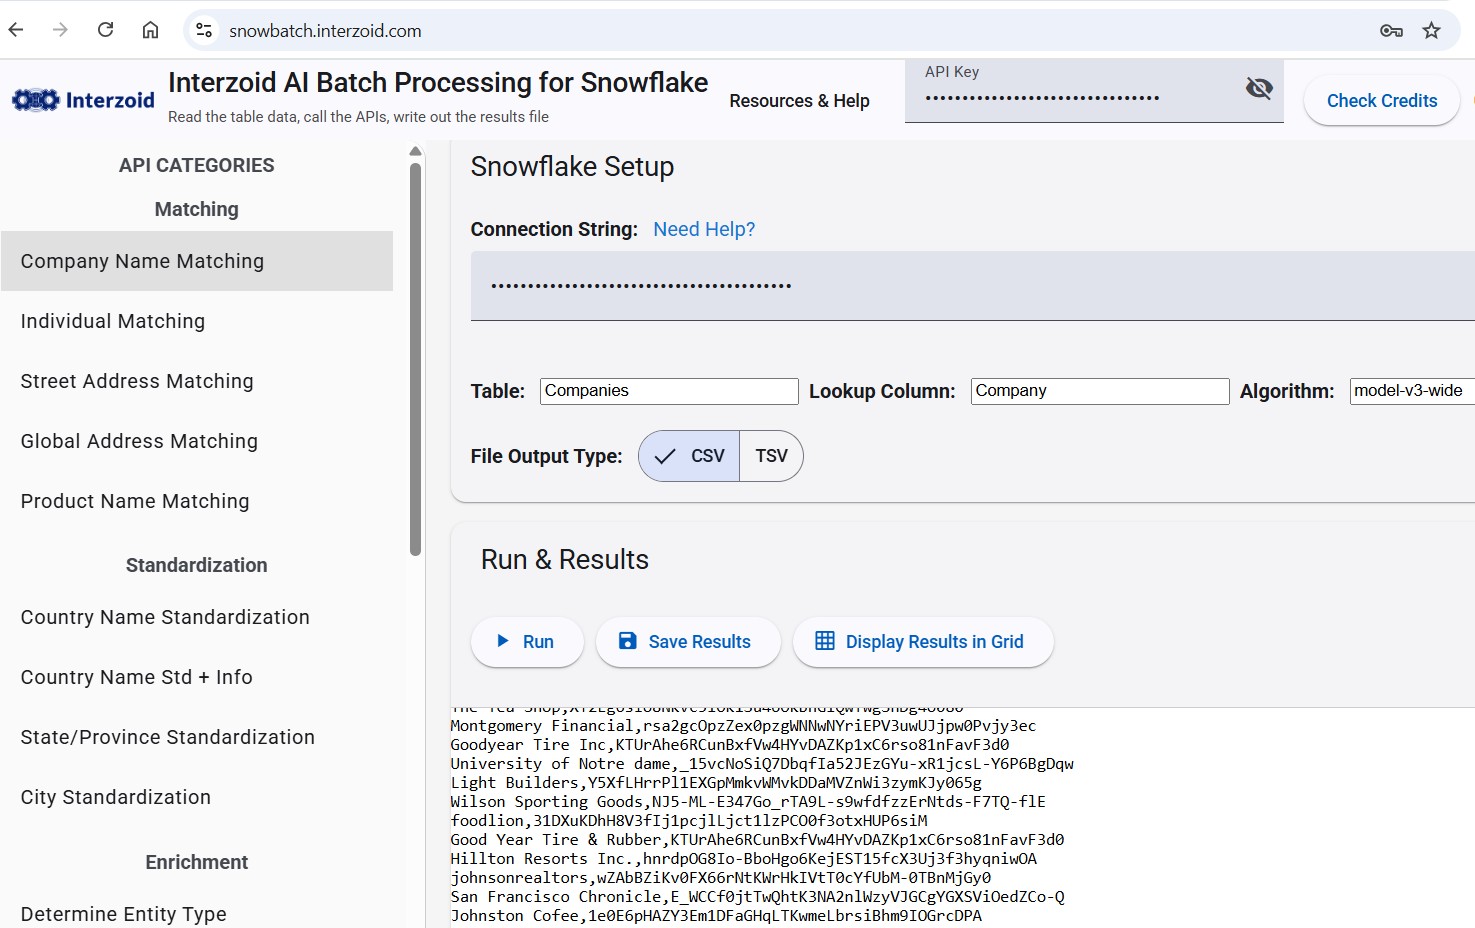
Task: Toggle API Key visibility eye icon
Action: (1259, 88)
